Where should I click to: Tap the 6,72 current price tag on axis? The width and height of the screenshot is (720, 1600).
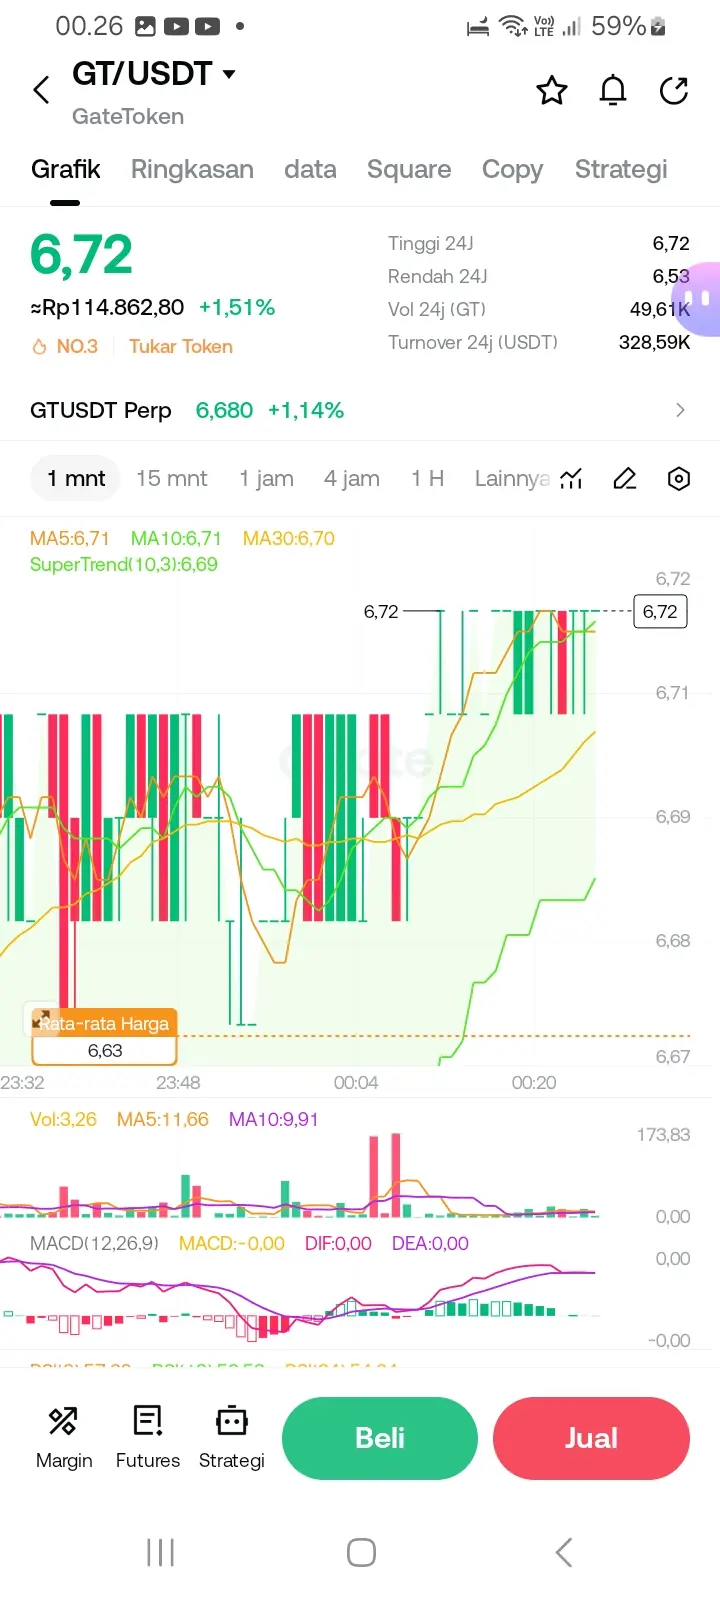click(660, 612)
